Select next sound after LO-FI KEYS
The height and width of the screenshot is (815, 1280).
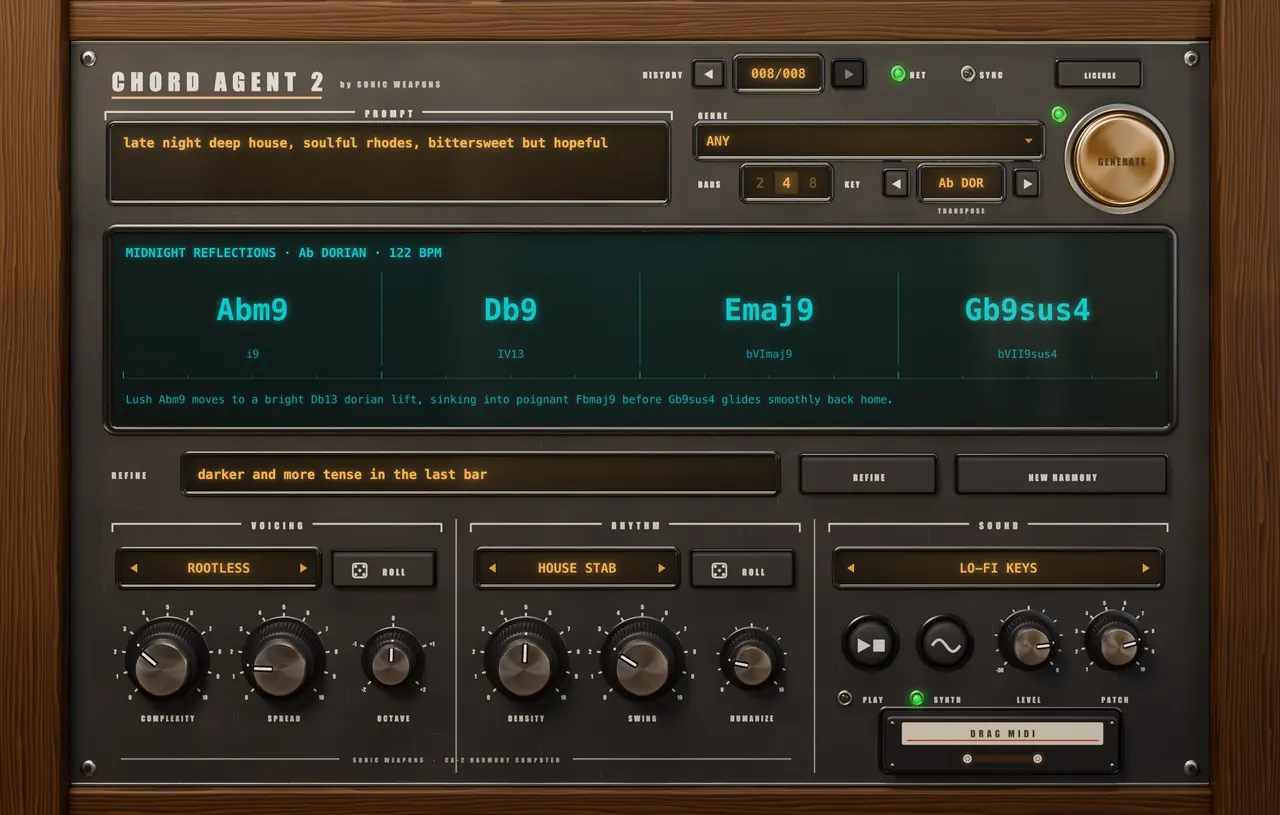1146,568
